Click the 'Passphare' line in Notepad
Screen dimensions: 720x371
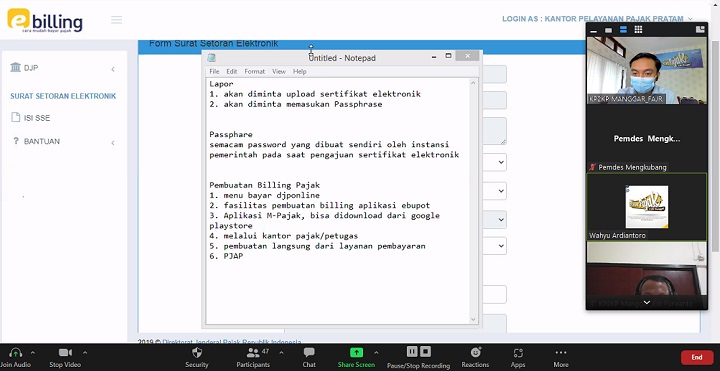point(231,135)
